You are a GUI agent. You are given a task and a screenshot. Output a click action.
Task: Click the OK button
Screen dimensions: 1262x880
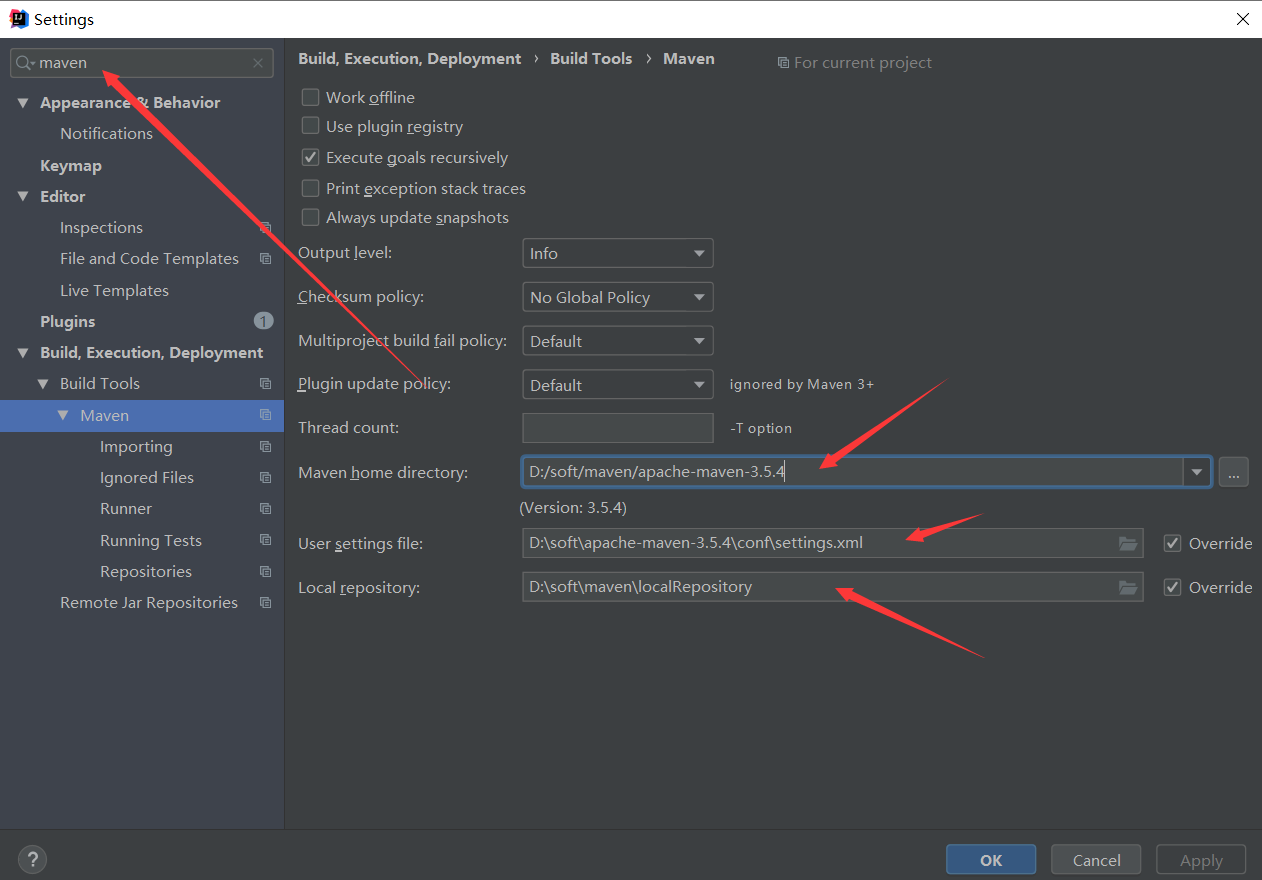click(991, 860)
